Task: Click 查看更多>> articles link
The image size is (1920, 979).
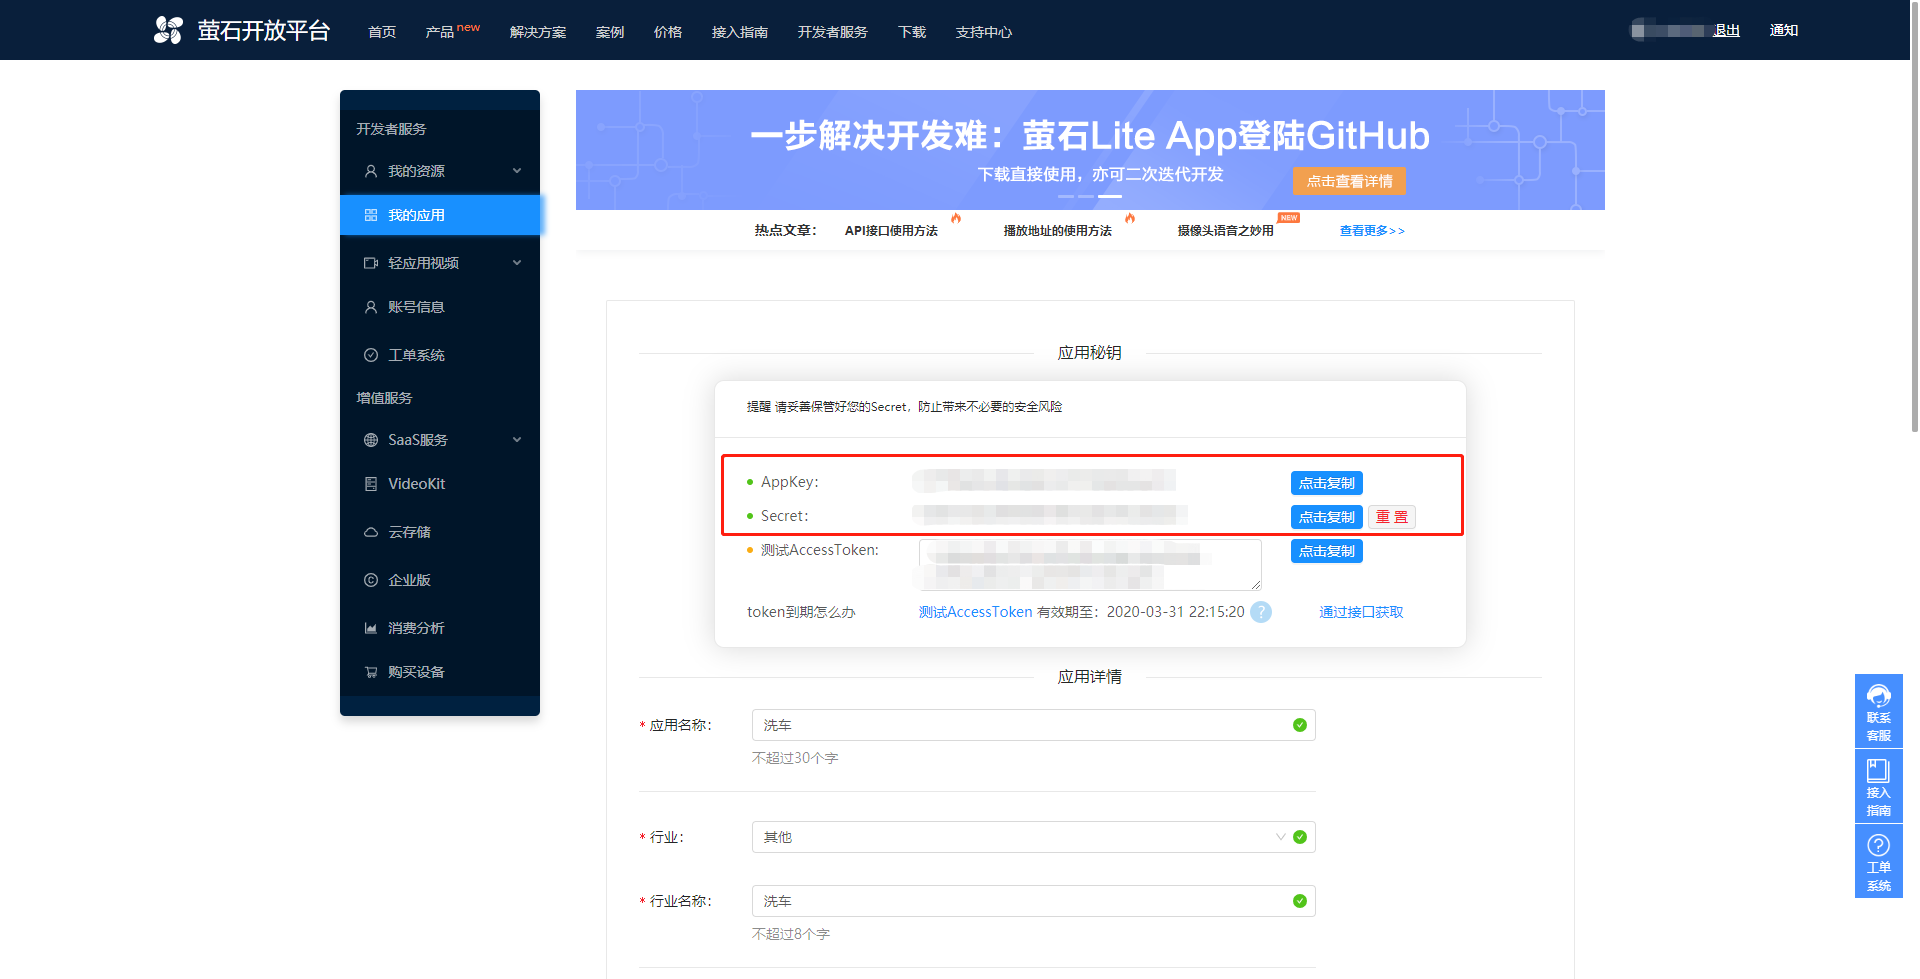Action: (x=1372, y=231)
